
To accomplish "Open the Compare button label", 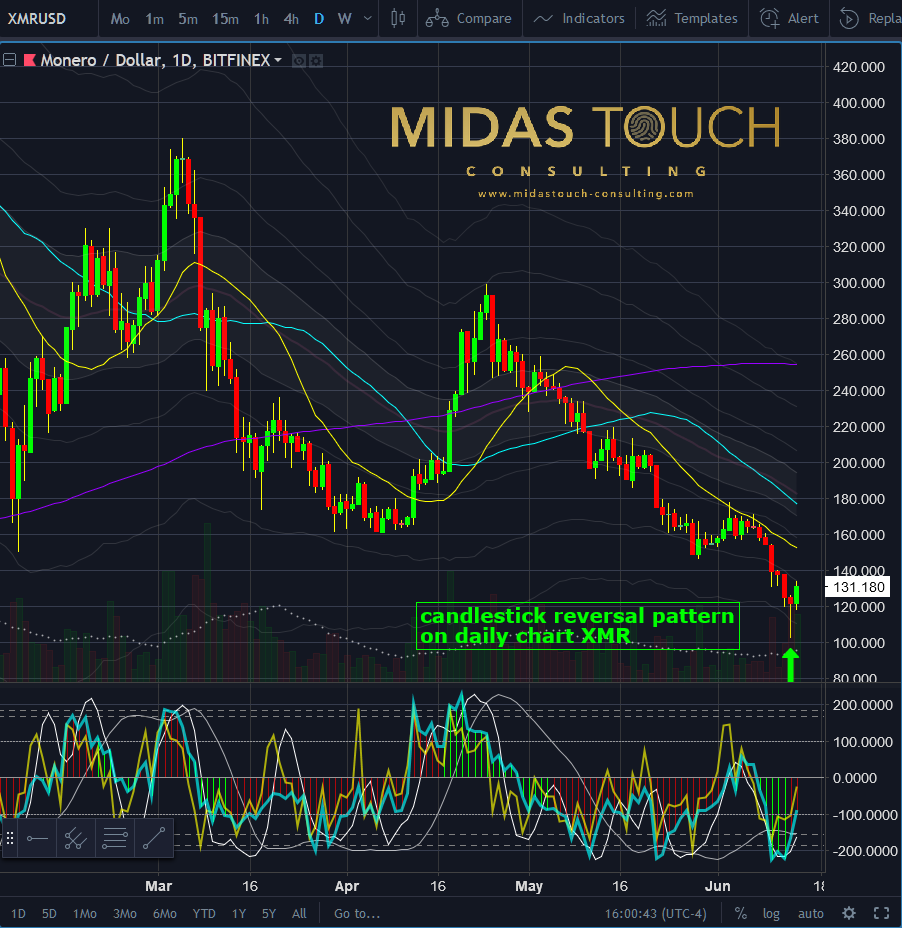I will (484, 19).
